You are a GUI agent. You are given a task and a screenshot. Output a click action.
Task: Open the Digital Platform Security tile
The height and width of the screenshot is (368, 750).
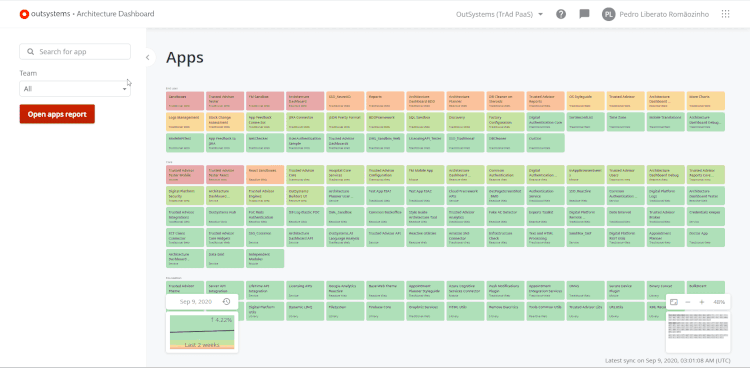point(185,196)
